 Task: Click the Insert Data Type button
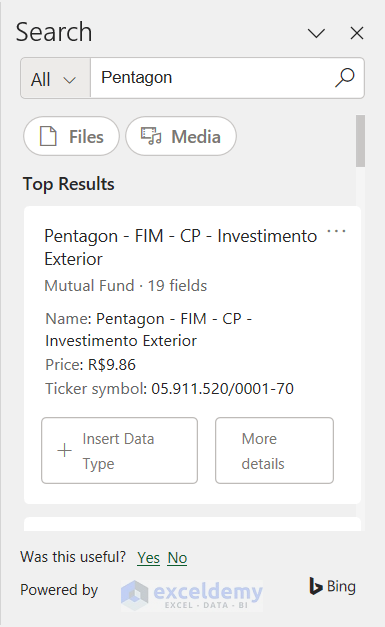click(x=120, y=451)
